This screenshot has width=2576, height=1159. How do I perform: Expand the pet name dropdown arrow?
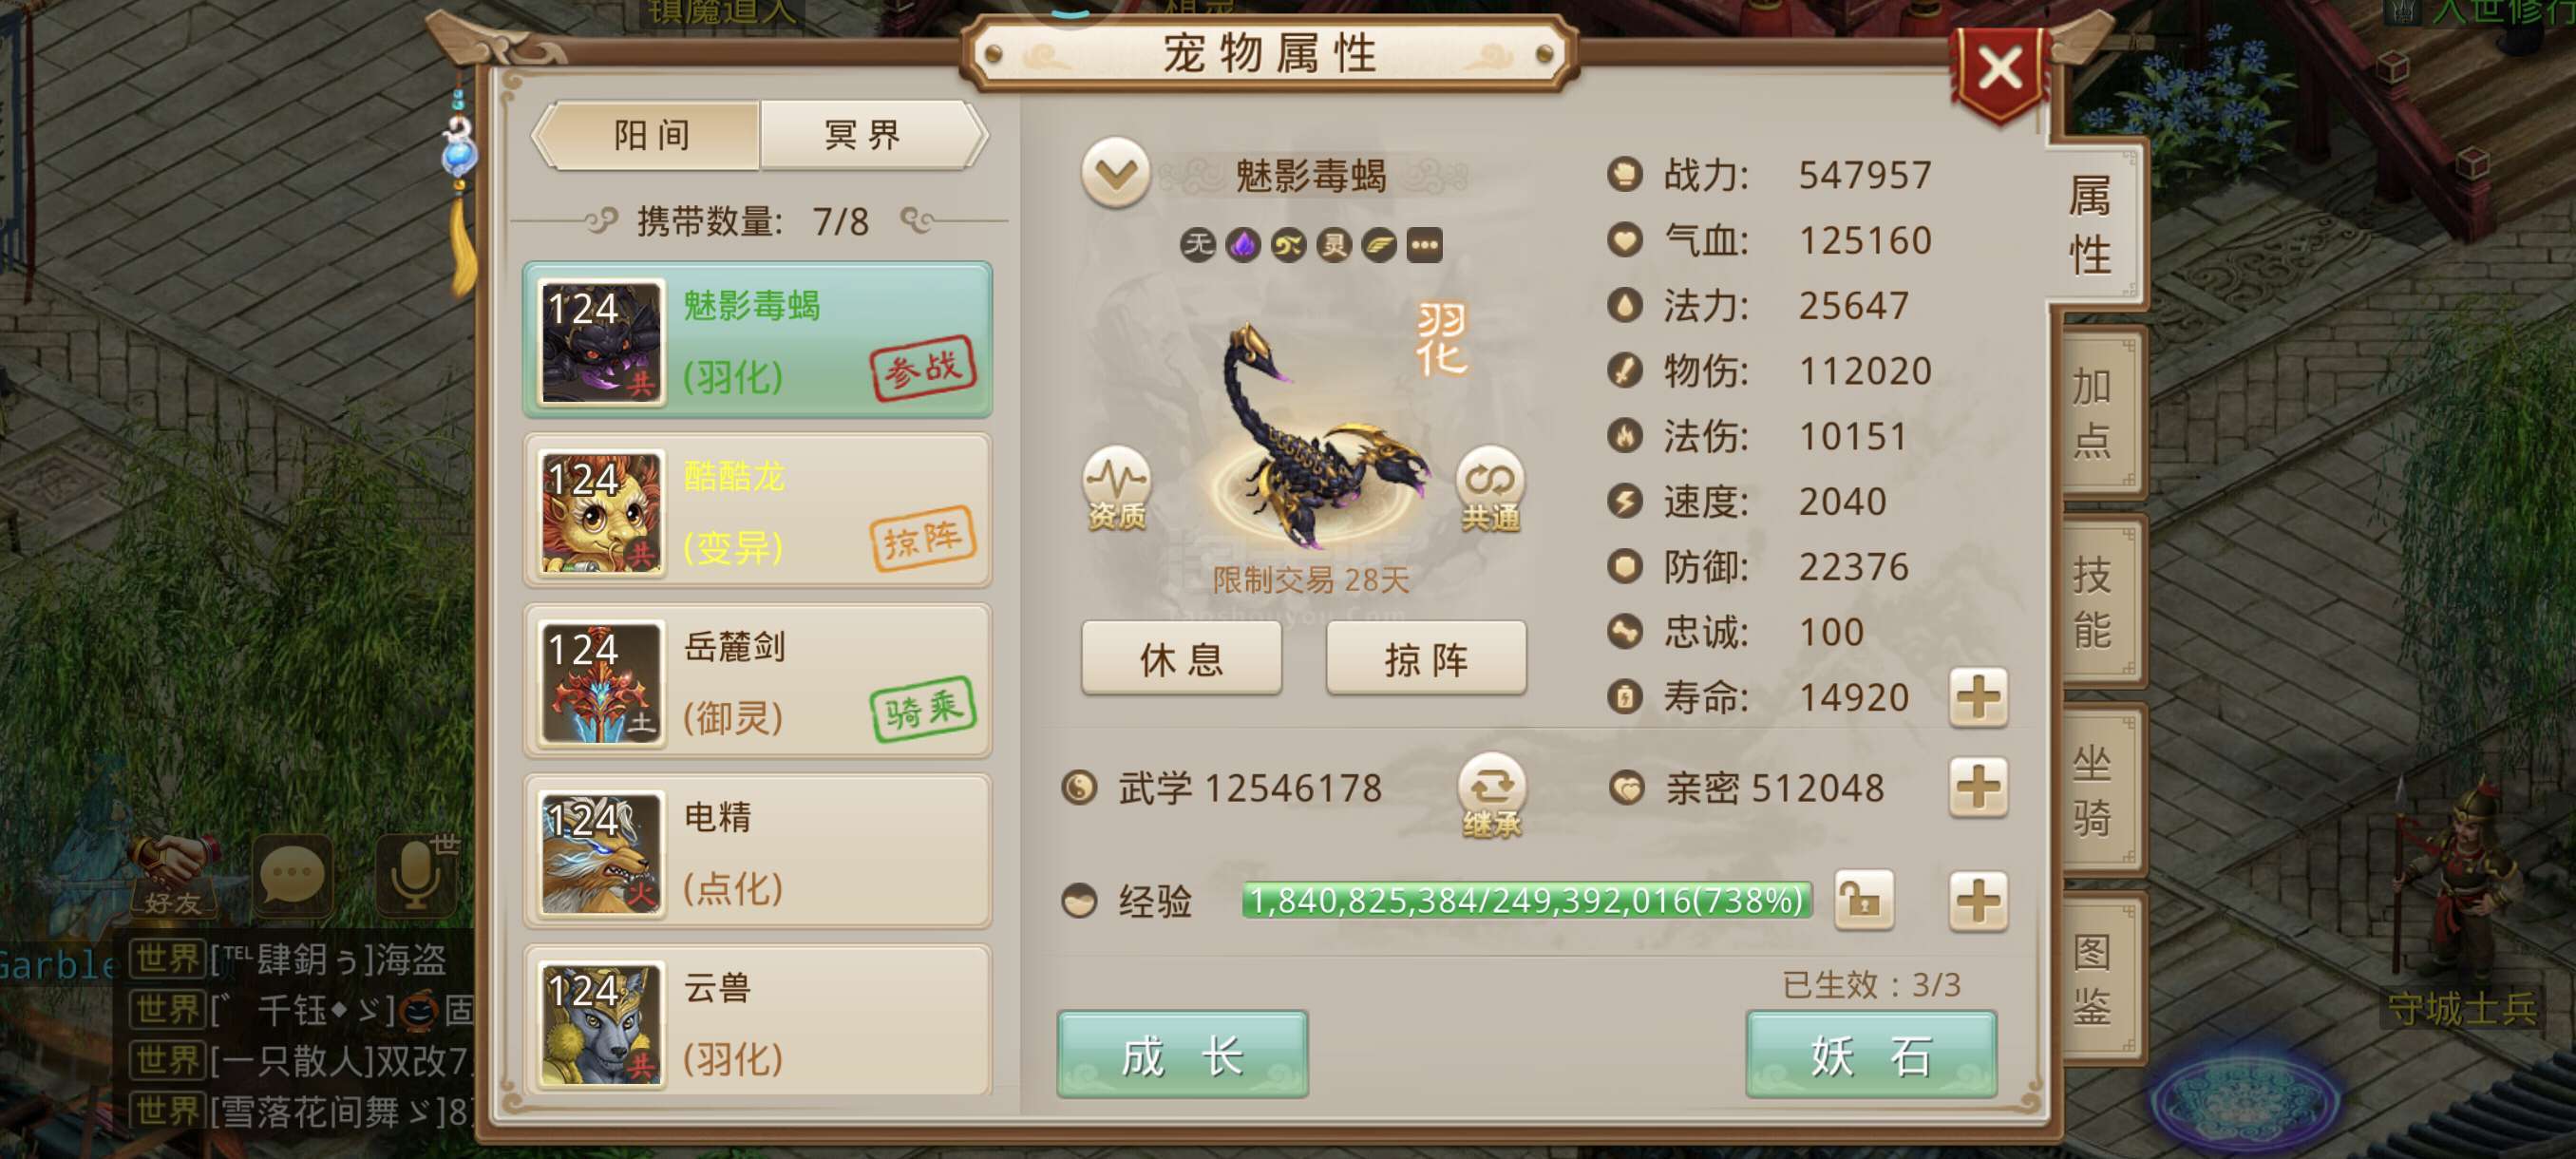pos(1115,174)
